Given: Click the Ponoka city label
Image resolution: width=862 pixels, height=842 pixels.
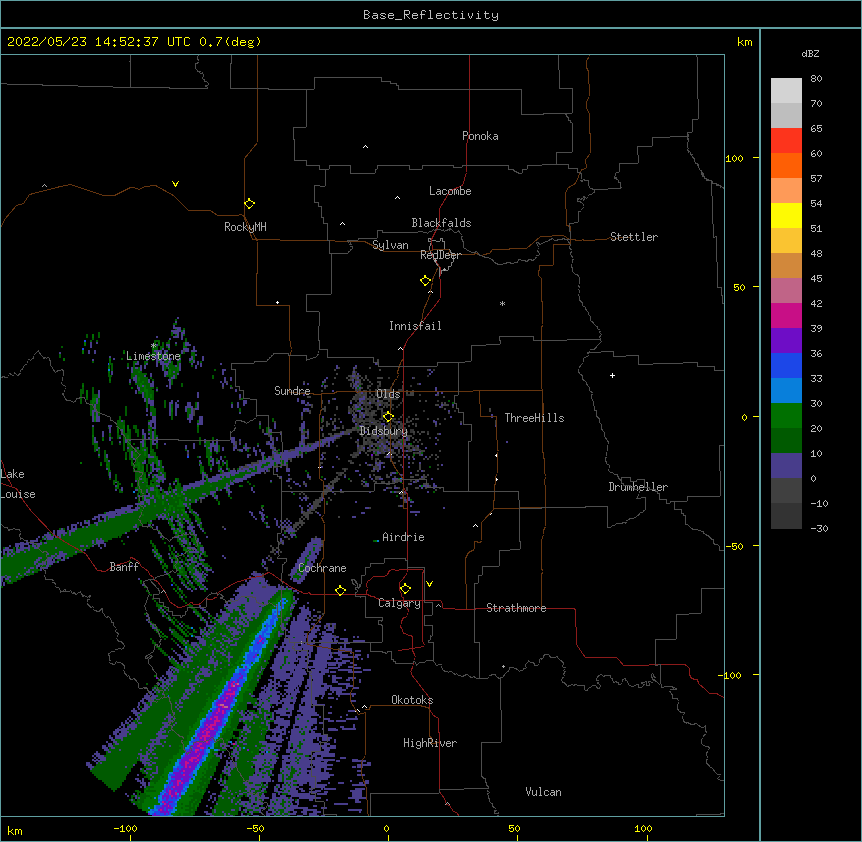Looking at the screenshot, I should pos(480,136).
